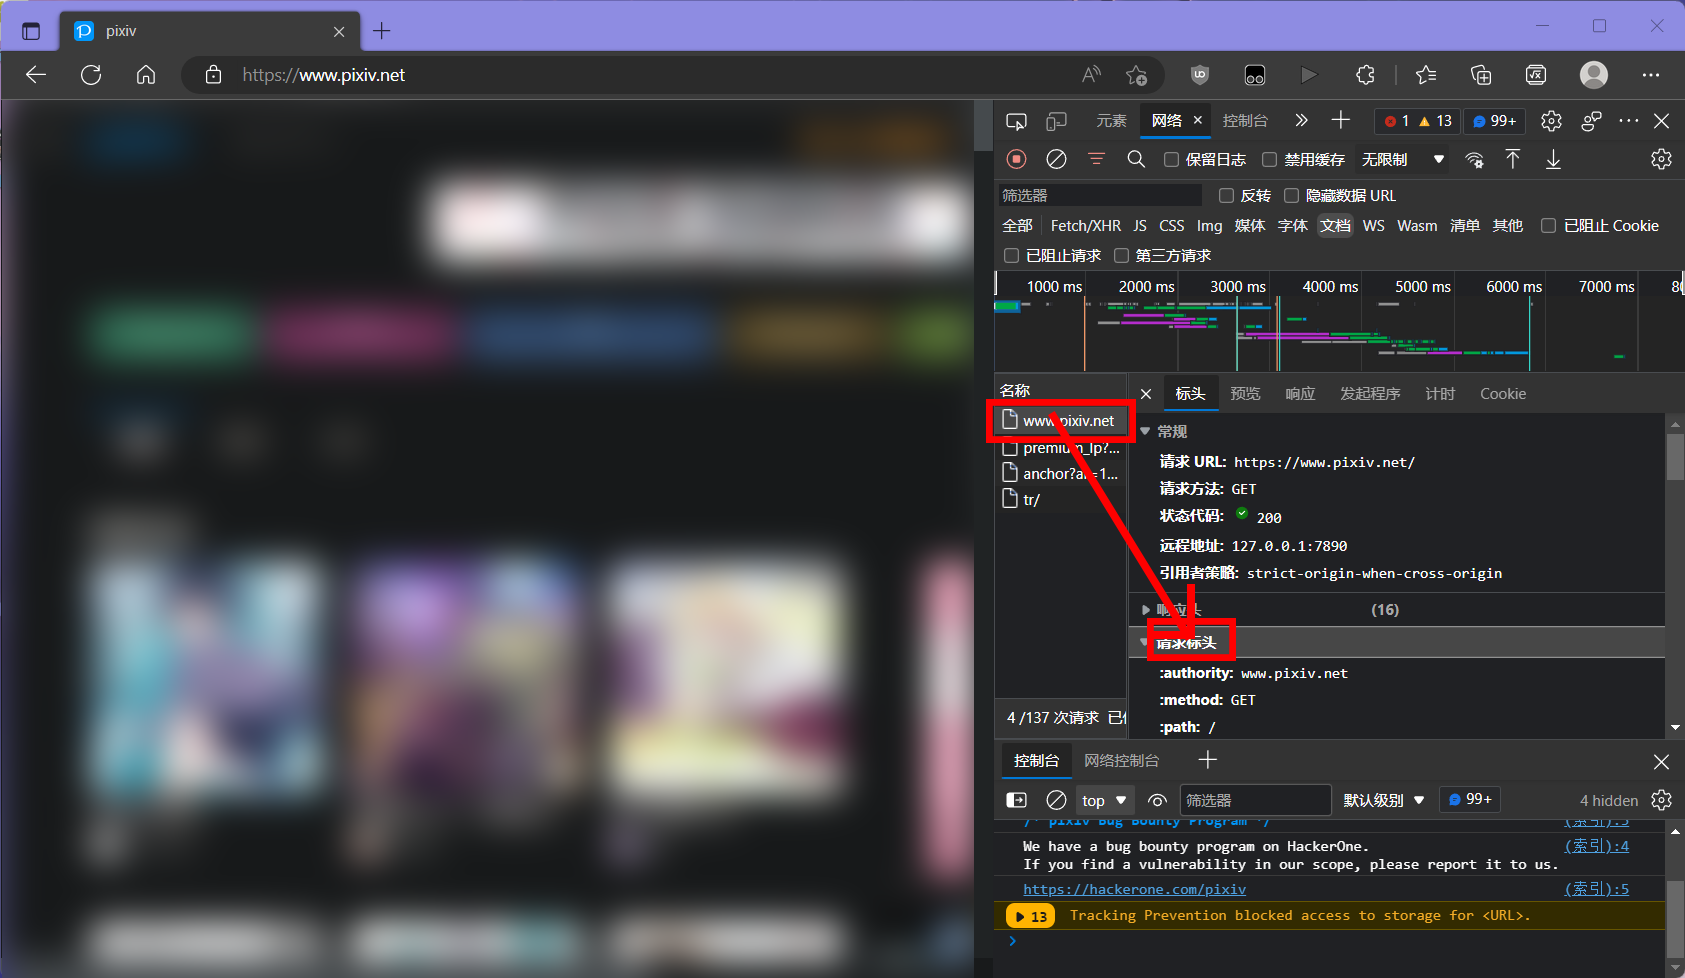Image resolution: width=1685 pixels, height=978 pixels.
Task: Stop recording the network log
Action: pyautogui.click(x=1016, y=159)
